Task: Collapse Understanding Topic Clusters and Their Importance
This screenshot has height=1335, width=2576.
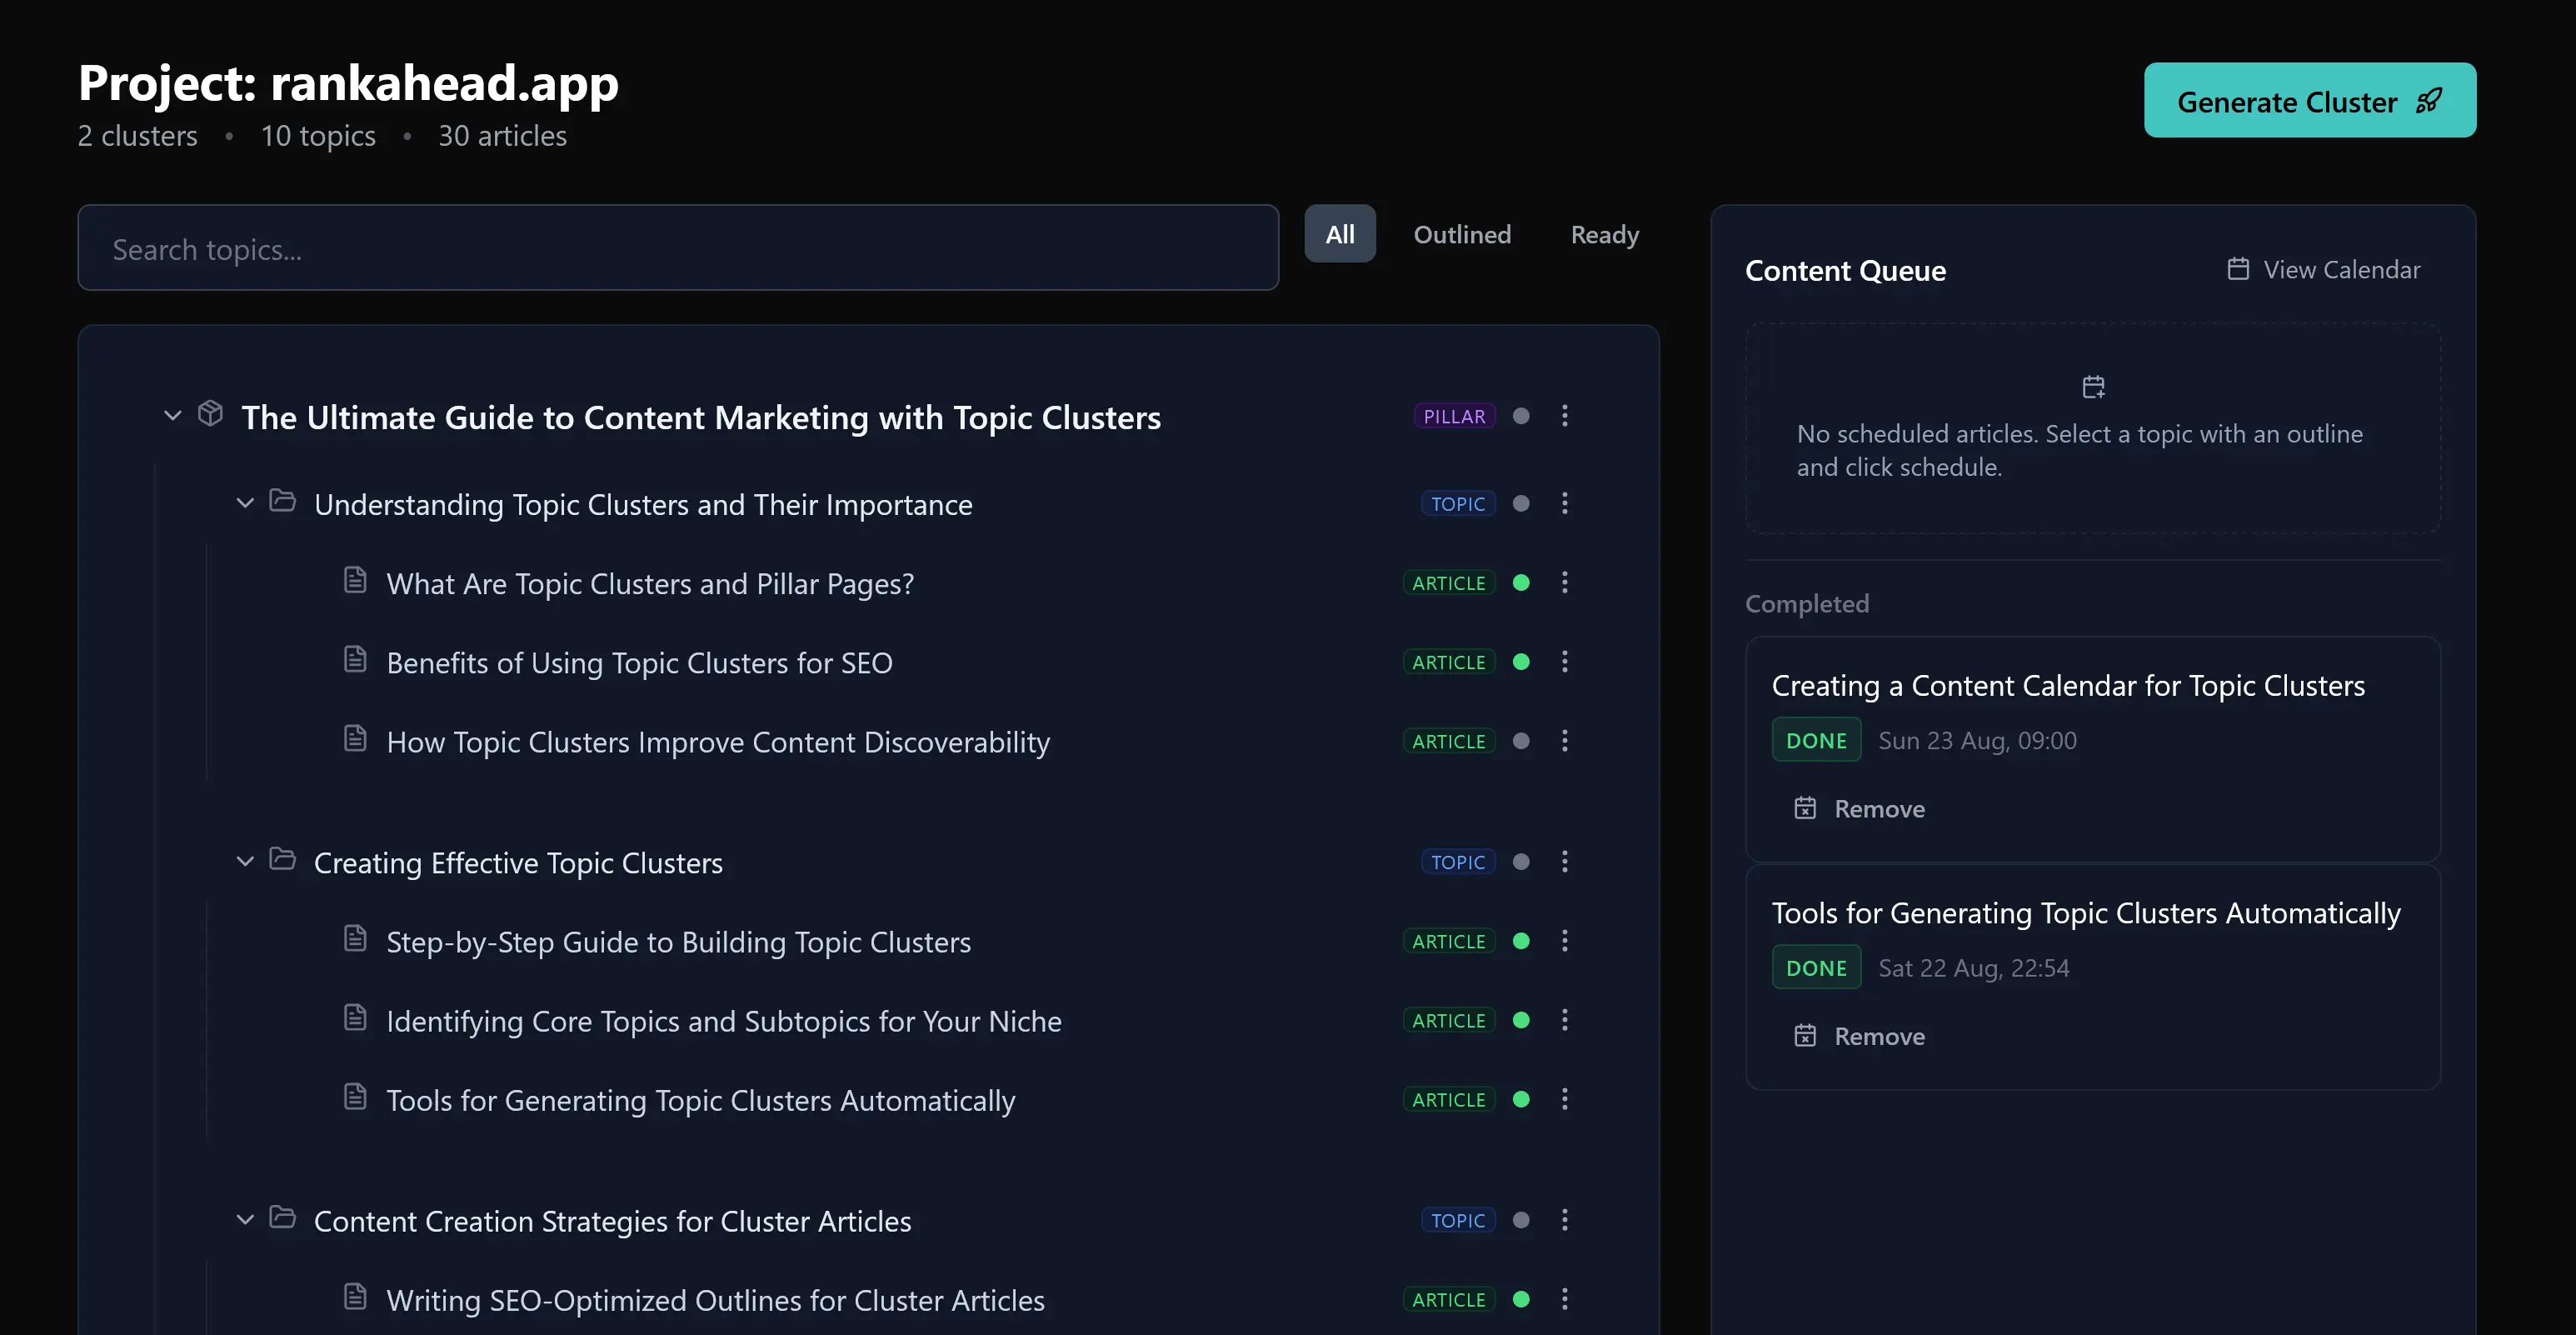Action: [x=245, y=502]
